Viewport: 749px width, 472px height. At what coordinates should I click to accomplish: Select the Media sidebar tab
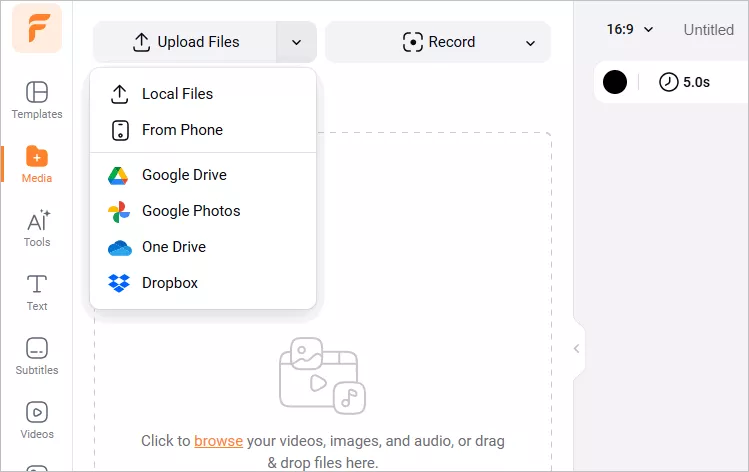pos(37,164)
